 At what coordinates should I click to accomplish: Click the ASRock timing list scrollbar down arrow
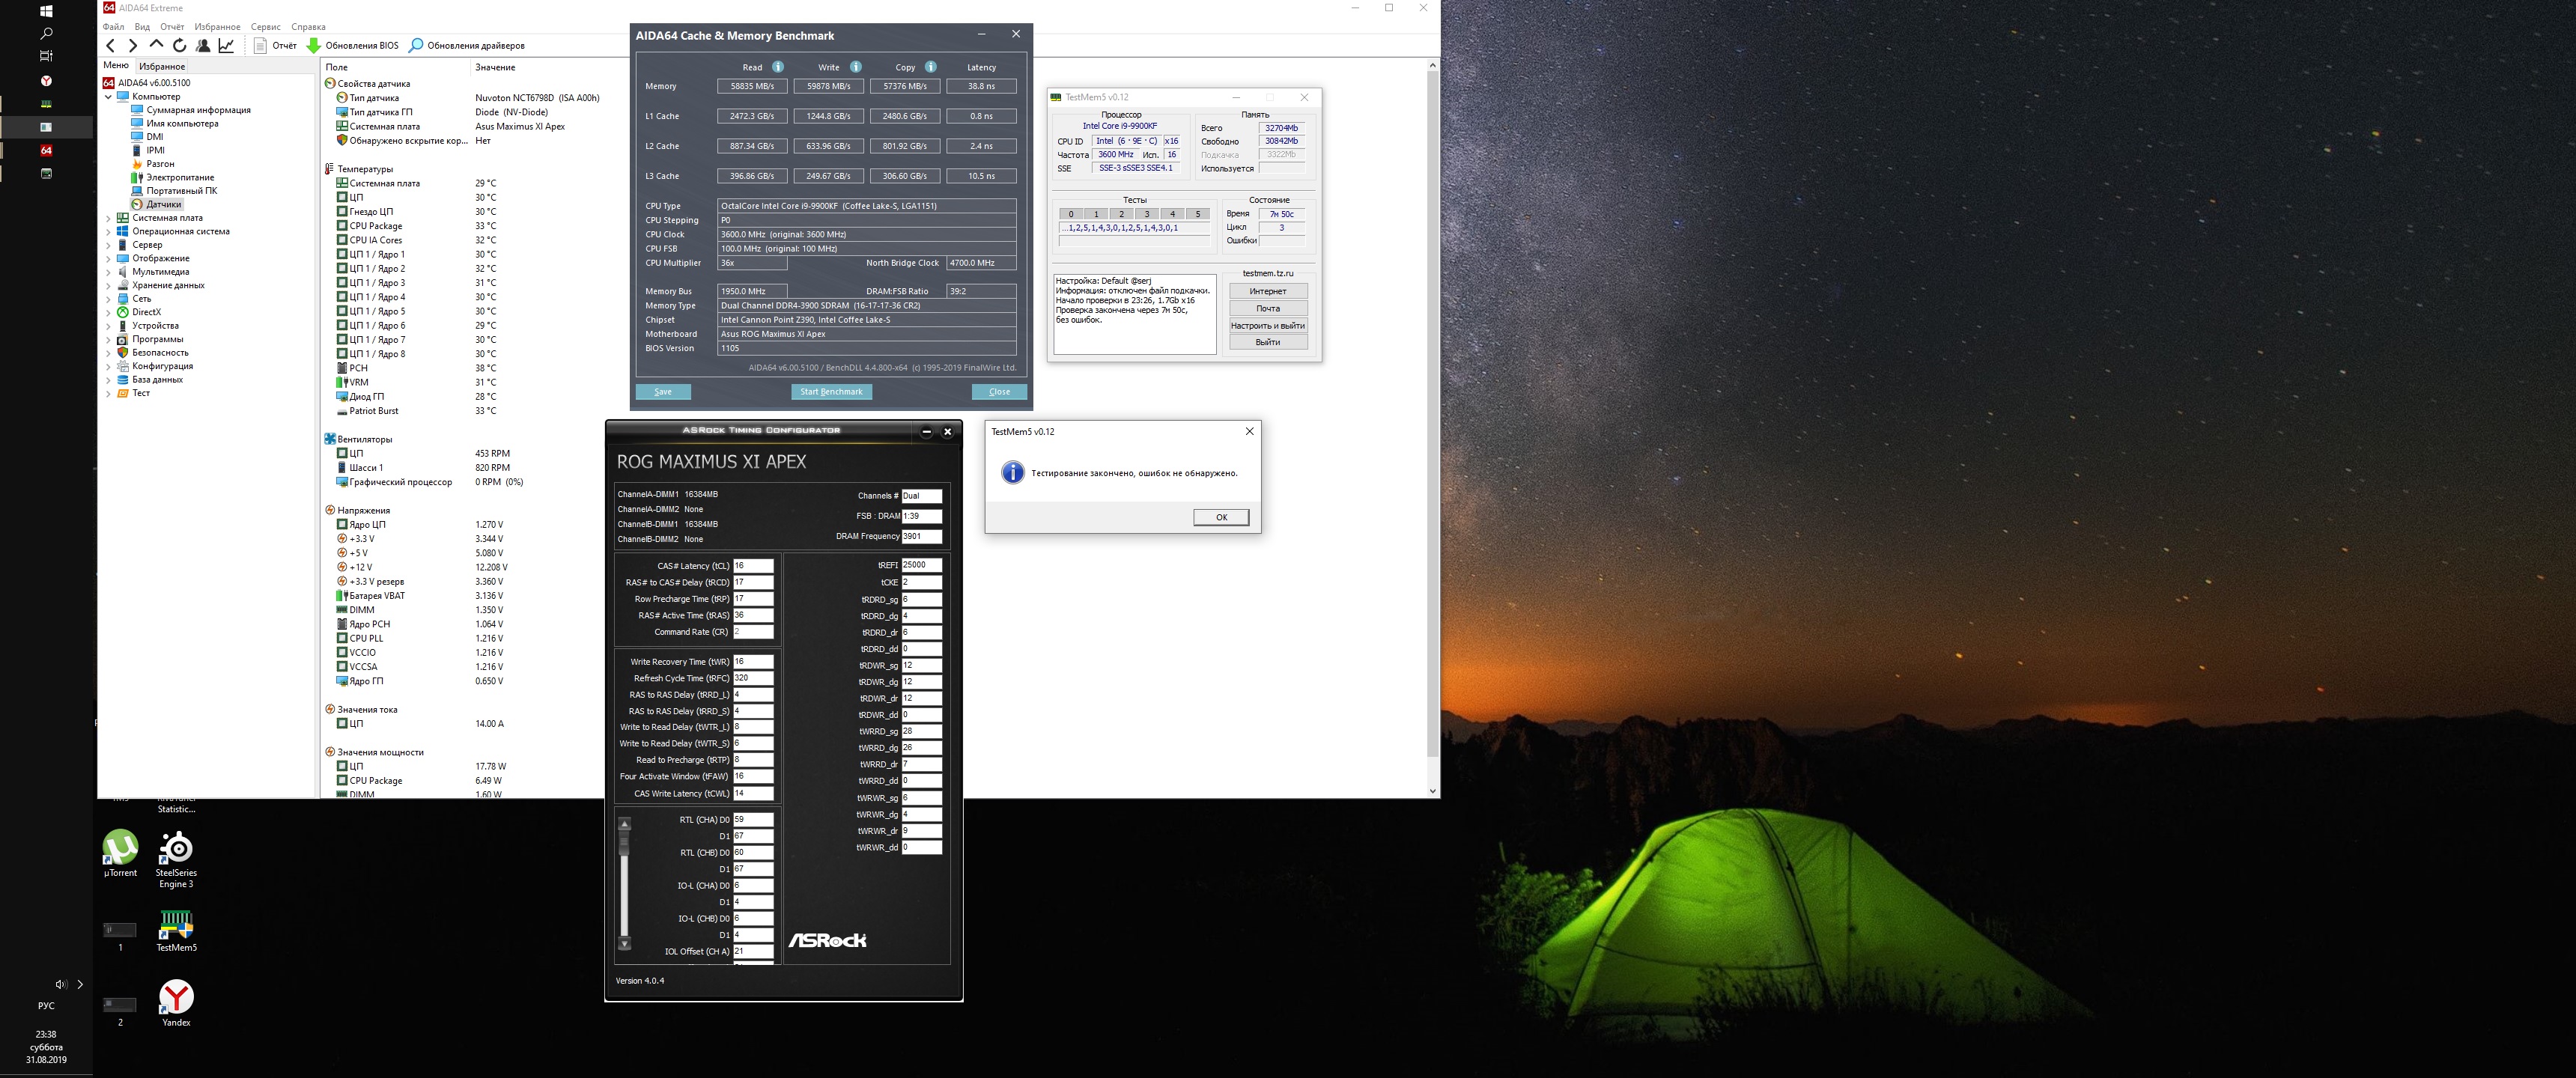[625, 944]
